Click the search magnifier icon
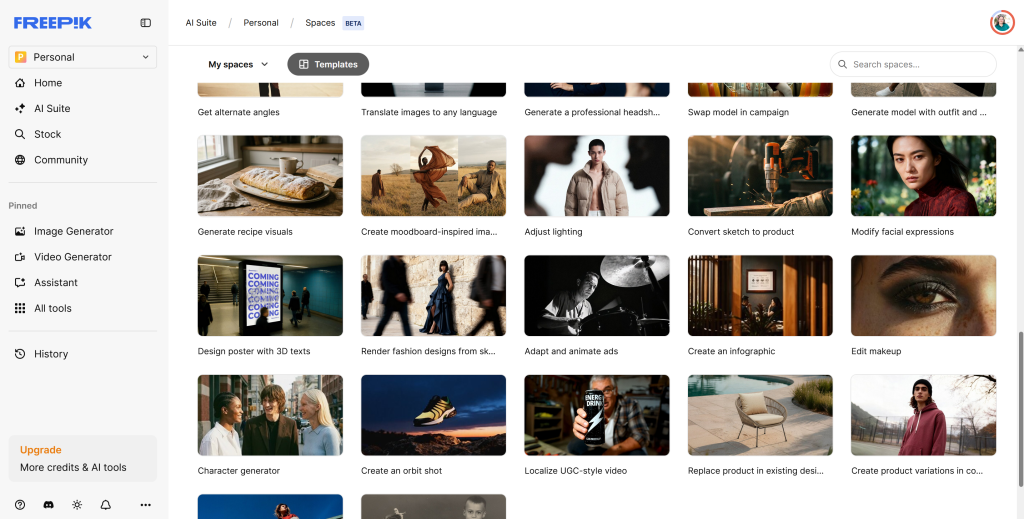Viewport: 1024px width, 519px height. 843,65
